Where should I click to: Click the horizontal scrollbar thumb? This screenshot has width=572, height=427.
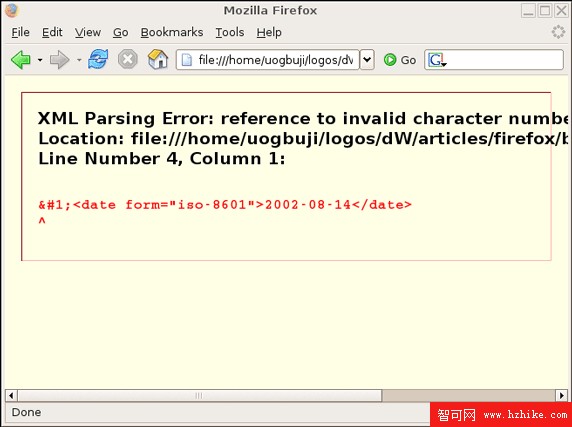click(200, 395)
